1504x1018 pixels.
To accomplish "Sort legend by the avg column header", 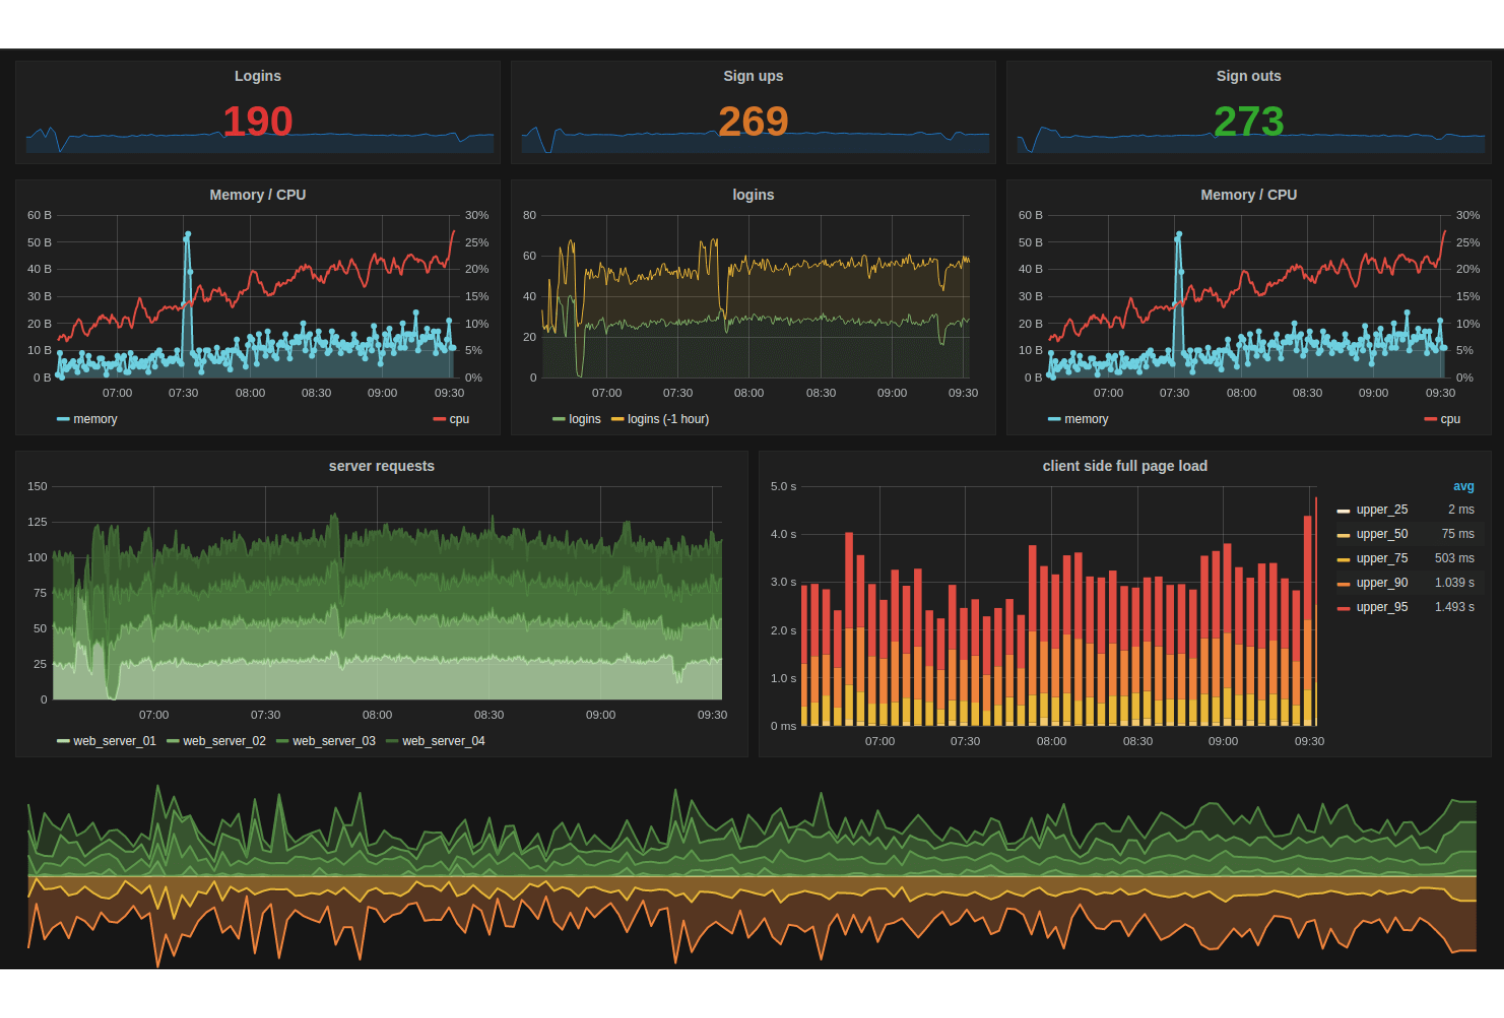I will point(1463,486).
